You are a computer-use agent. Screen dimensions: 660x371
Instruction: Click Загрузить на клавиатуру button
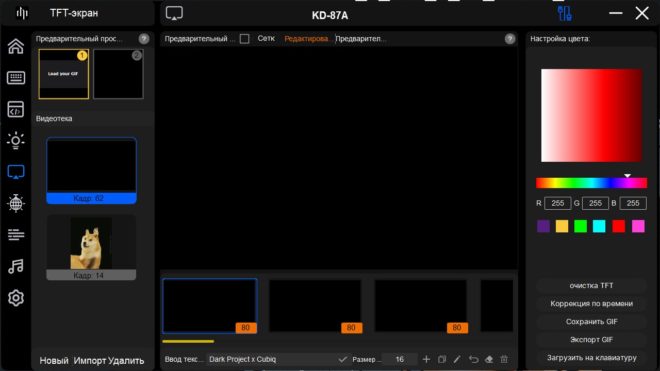click(x=591, y=358)
